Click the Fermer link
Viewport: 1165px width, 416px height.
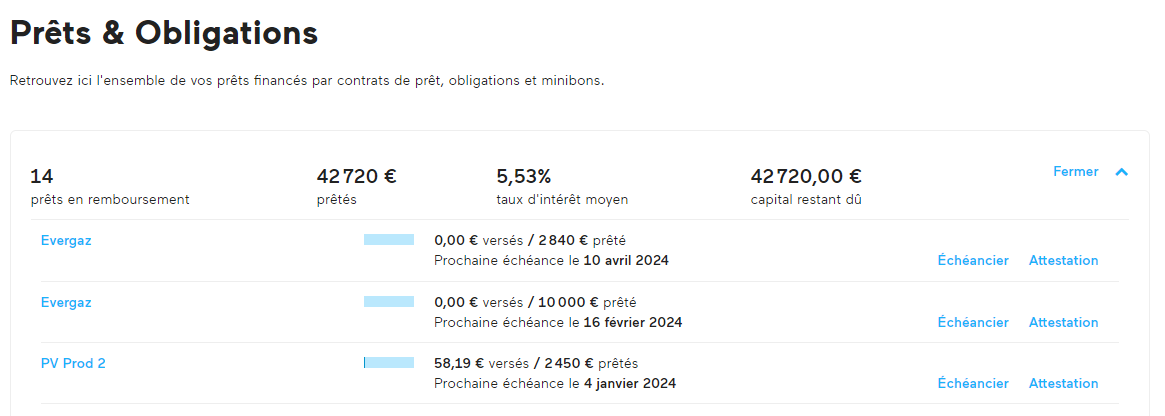(x=1075, y=172)
